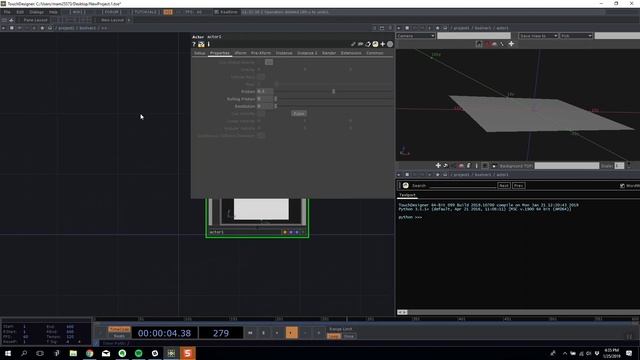
Task: Adjust the Rolling Friction slider handle
Action: click(276, 99)
